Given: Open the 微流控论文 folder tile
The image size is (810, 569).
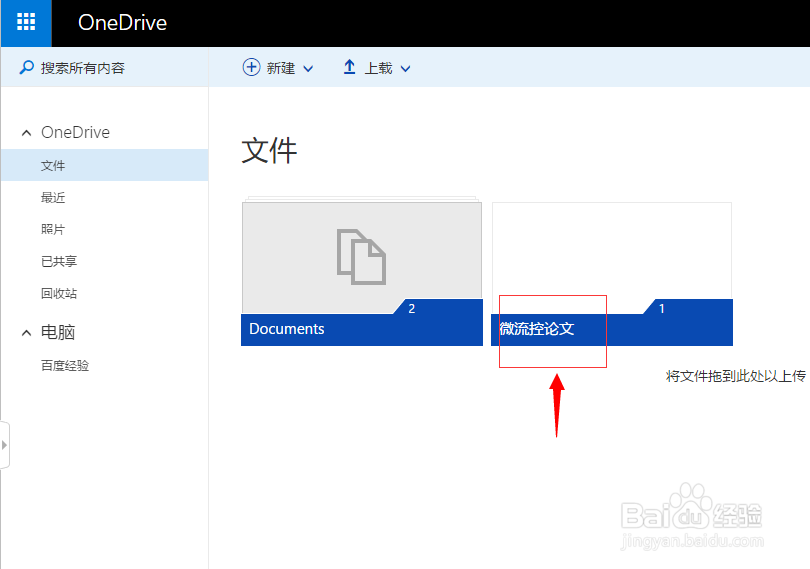Looking at the screenshot, I should (x=612, y=274).
